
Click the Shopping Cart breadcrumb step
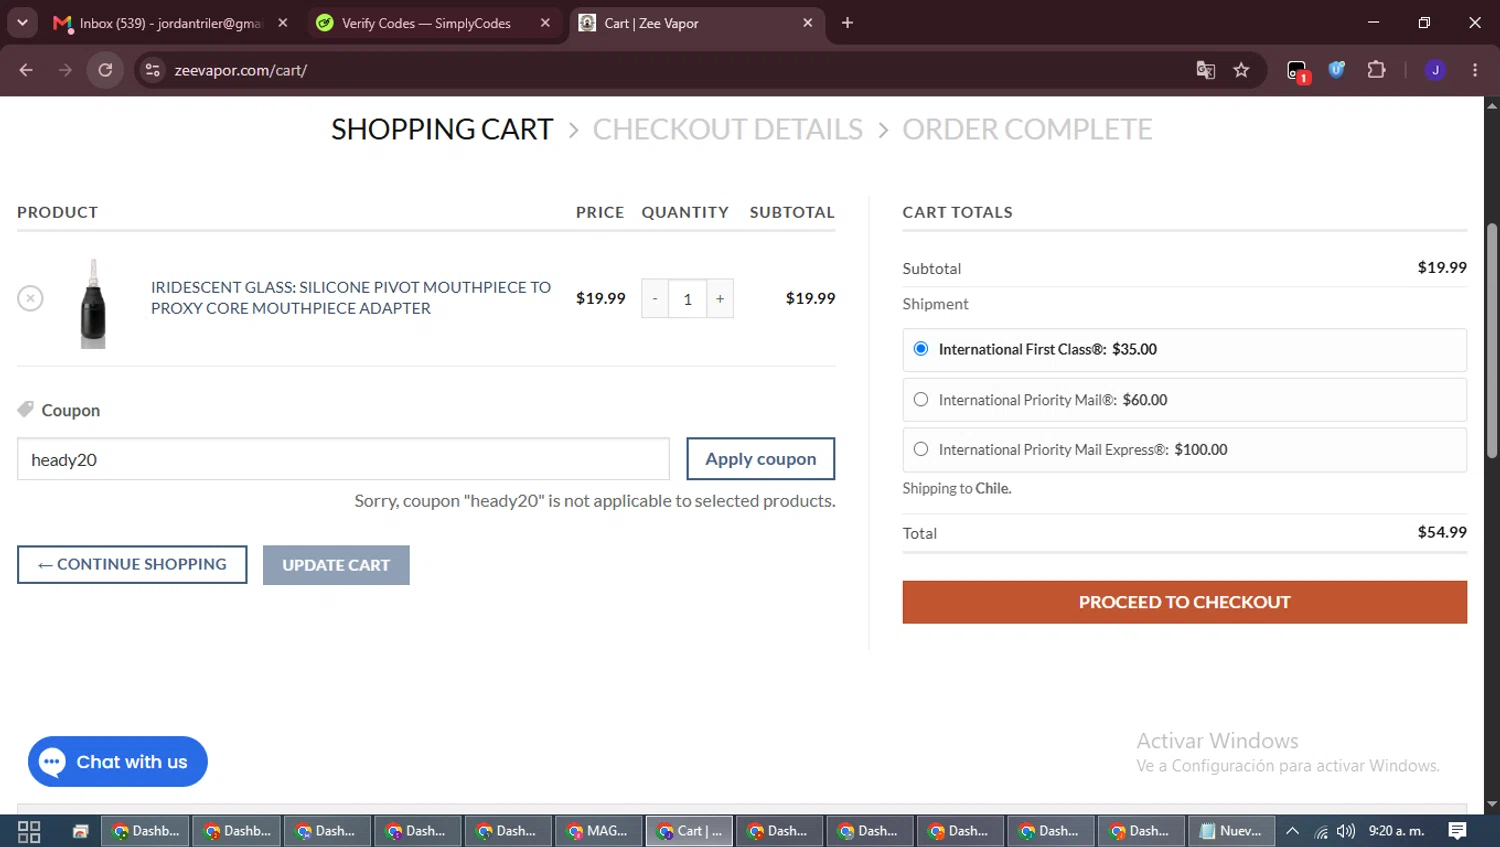442,129
